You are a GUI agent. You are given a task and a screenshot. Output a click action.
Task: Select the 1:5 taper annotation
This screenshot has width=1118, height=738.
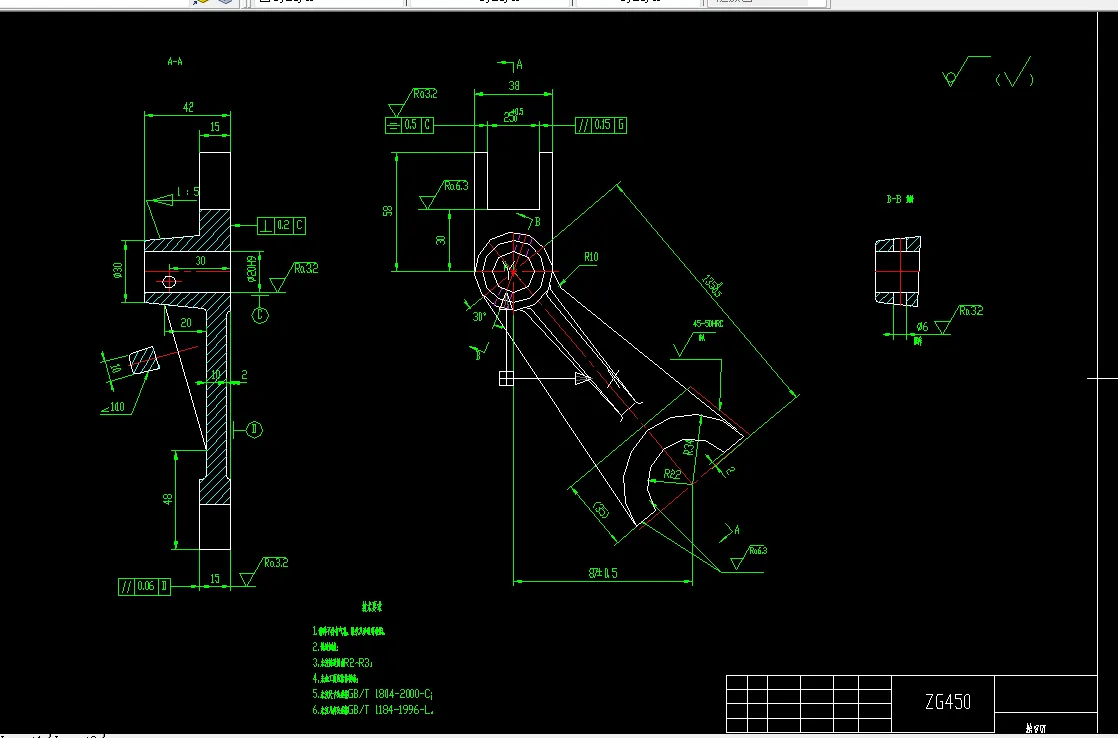[x=188, y=193]
